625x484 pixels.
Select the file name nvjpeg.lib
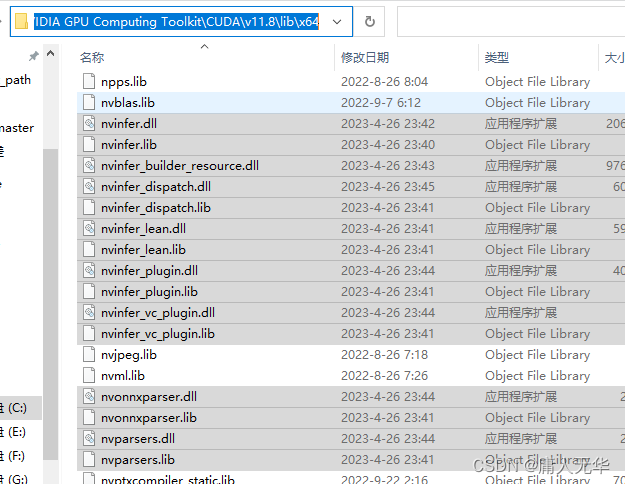point(129,355)
